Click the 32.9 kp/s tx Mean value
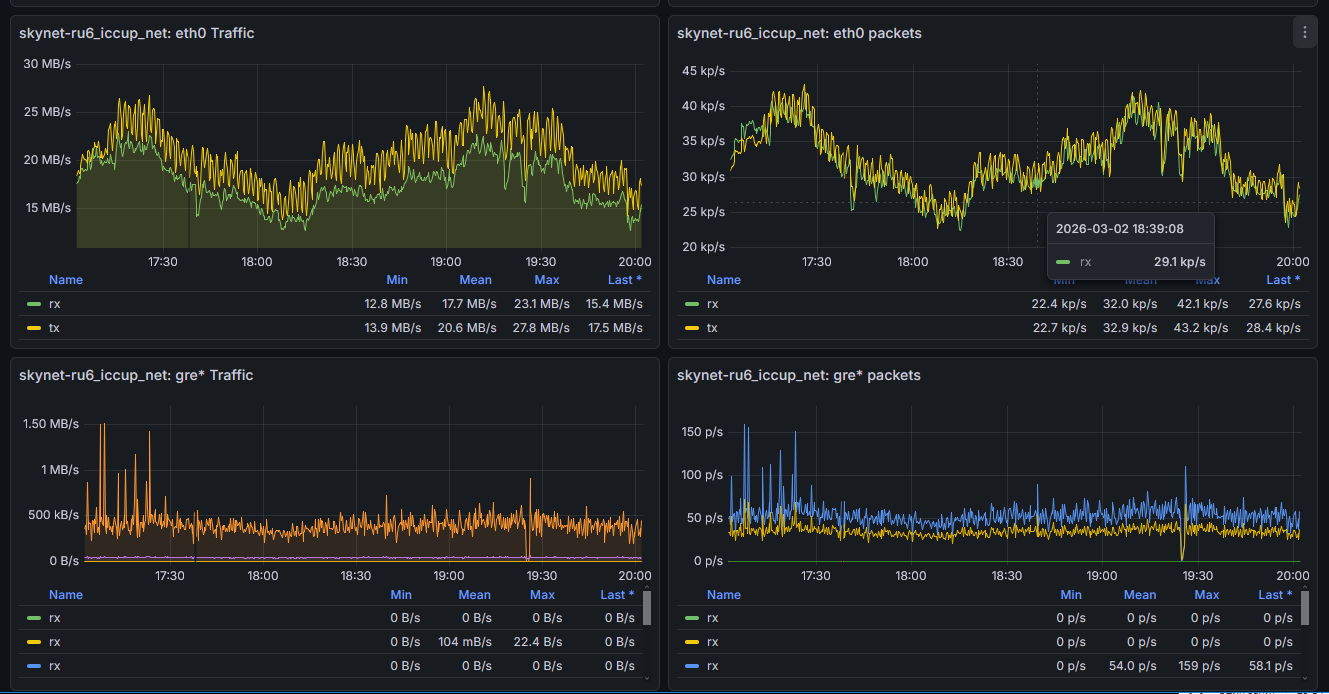Viewport: 1329px width, 694px height. [x=1130, y=328]
